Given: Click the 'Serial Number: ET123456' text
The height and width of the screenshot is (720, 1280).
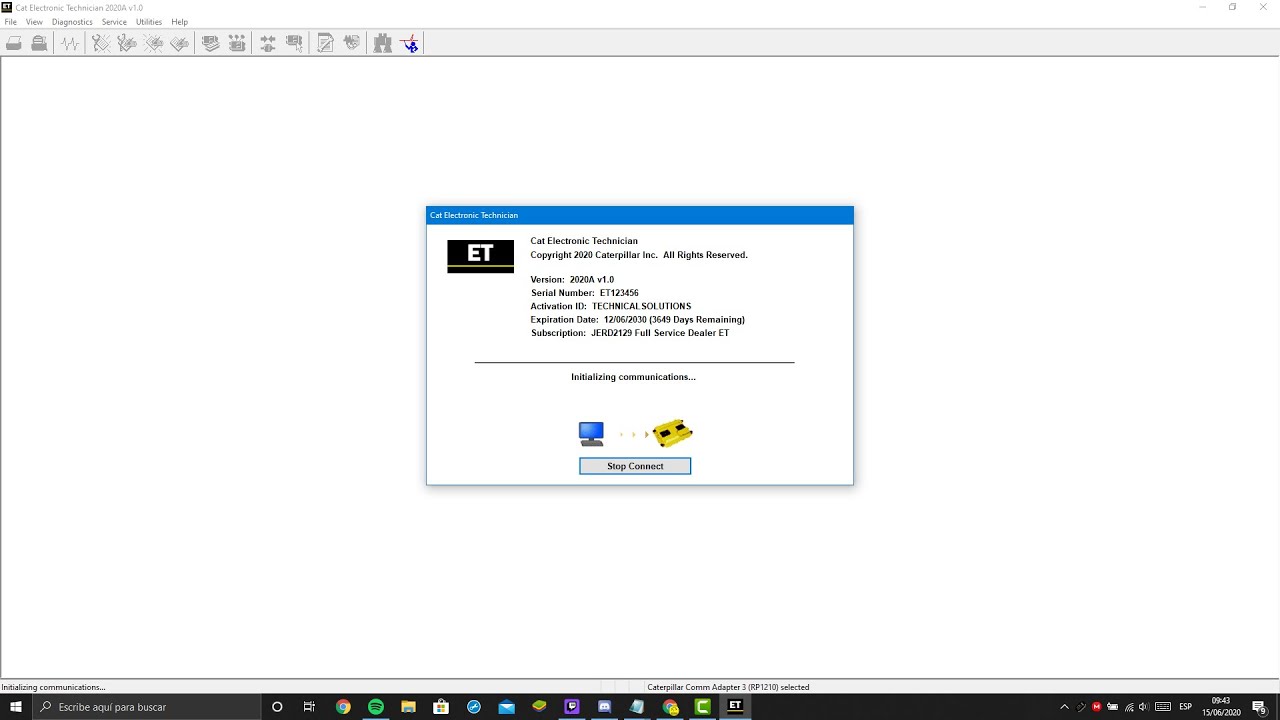Looking at the screenshot, I should tap(585, 293).
